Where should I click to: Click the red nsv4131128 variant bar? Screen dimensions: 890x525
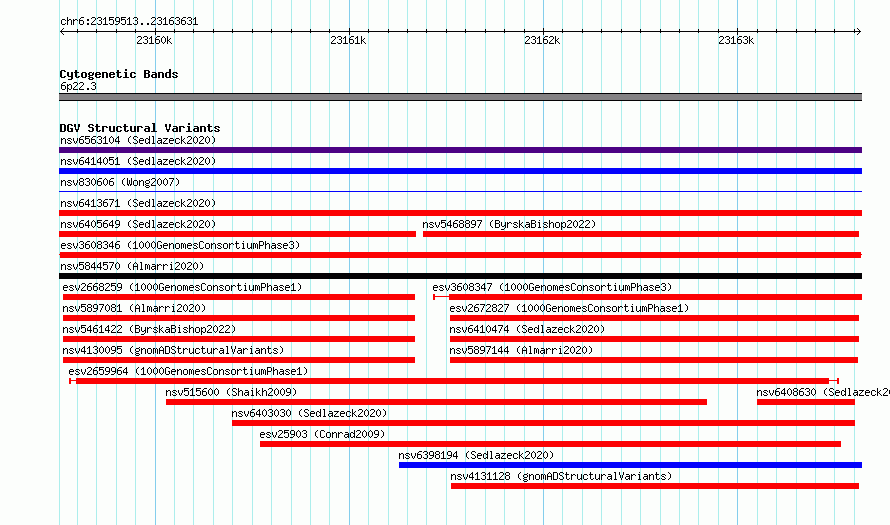tap(655, 486)
